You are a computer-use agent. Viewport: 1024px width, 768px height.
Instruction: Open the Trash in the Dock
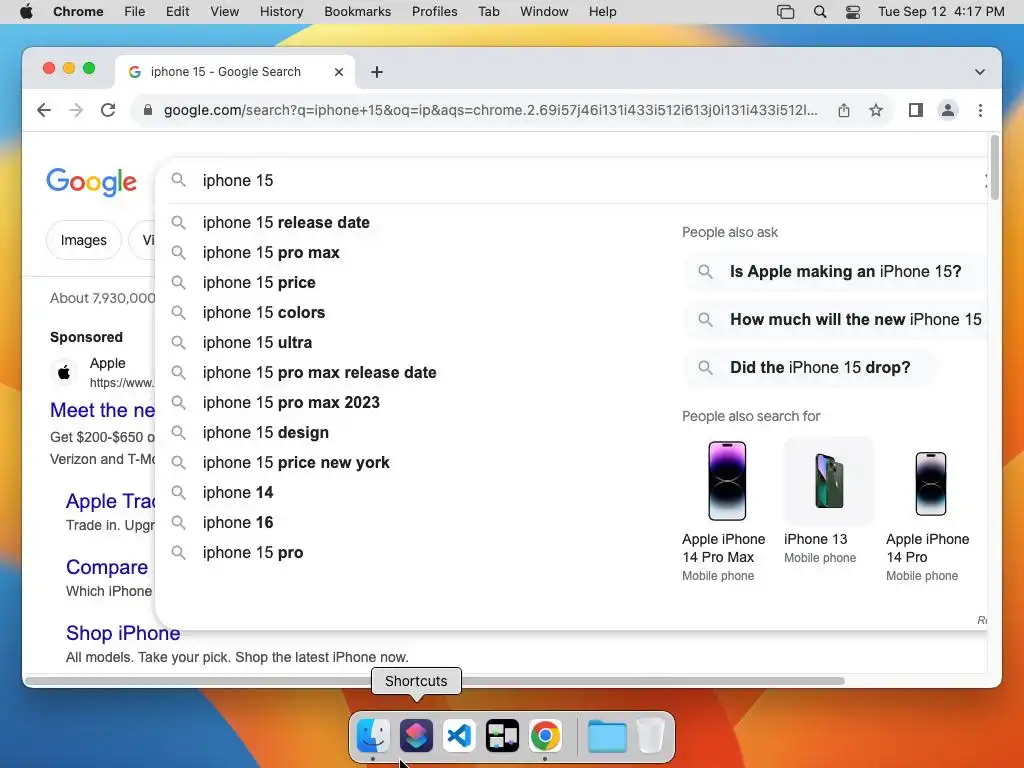pos(650,735)
